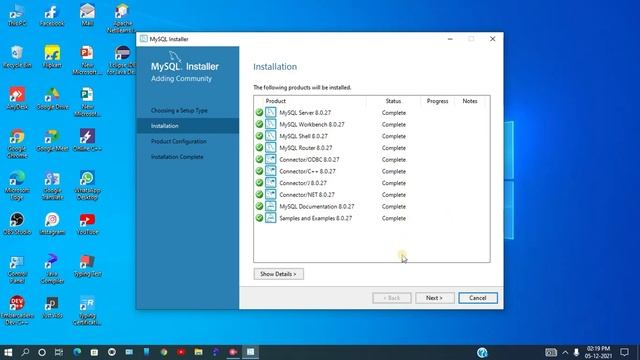
Task: Show hidden system tray icons
Action: pos(565,352)
